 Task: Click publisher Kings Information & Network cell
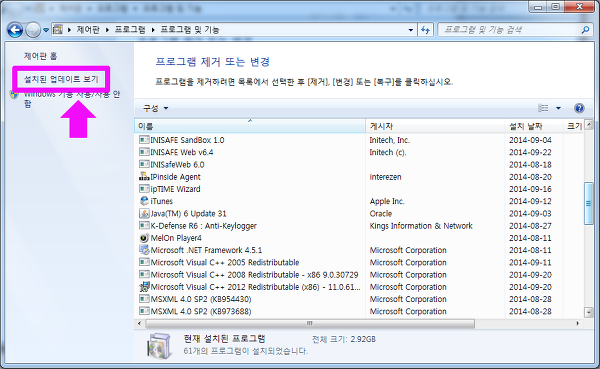pos(421,226)
